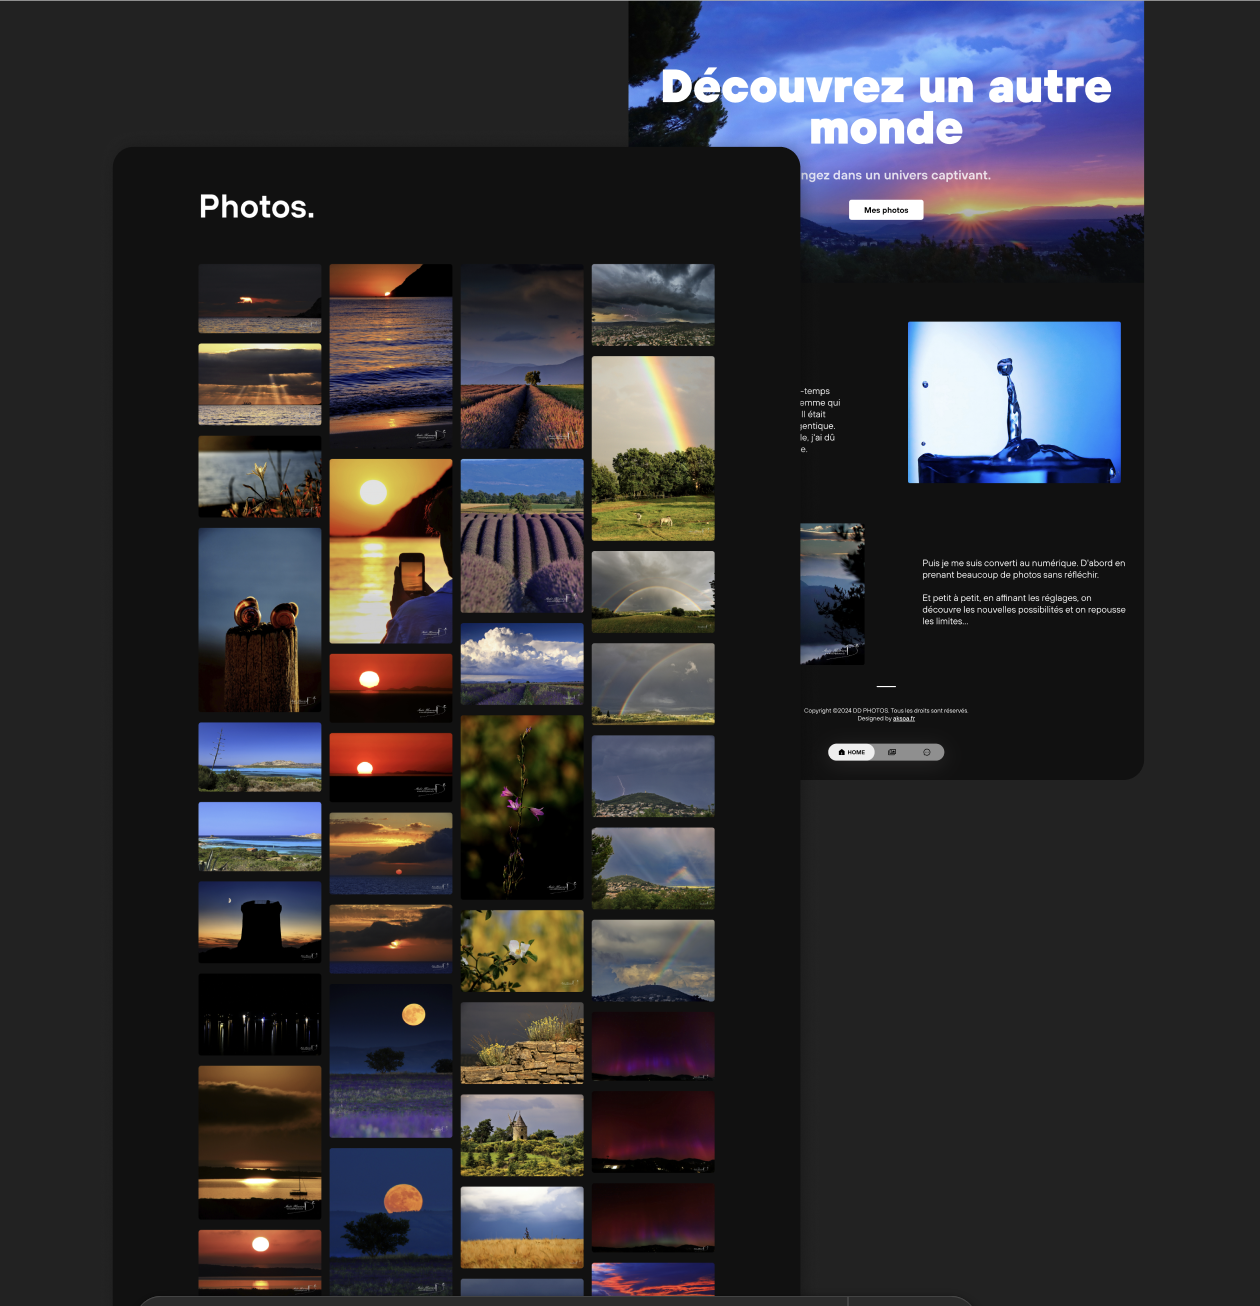Open the snails on wooden post photo
This screenshot has height=1306, width=1260.
click(x=260, y=620)
